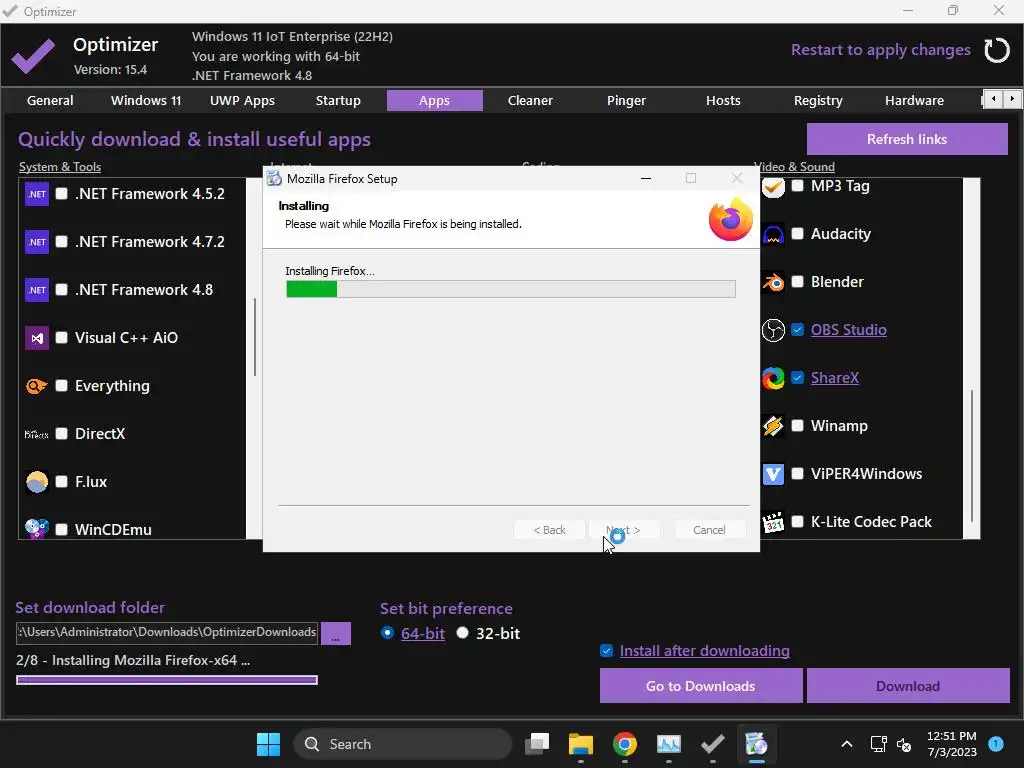Click the F.lux icon
Screen dimensions: 1024x768
coord(37,482)
